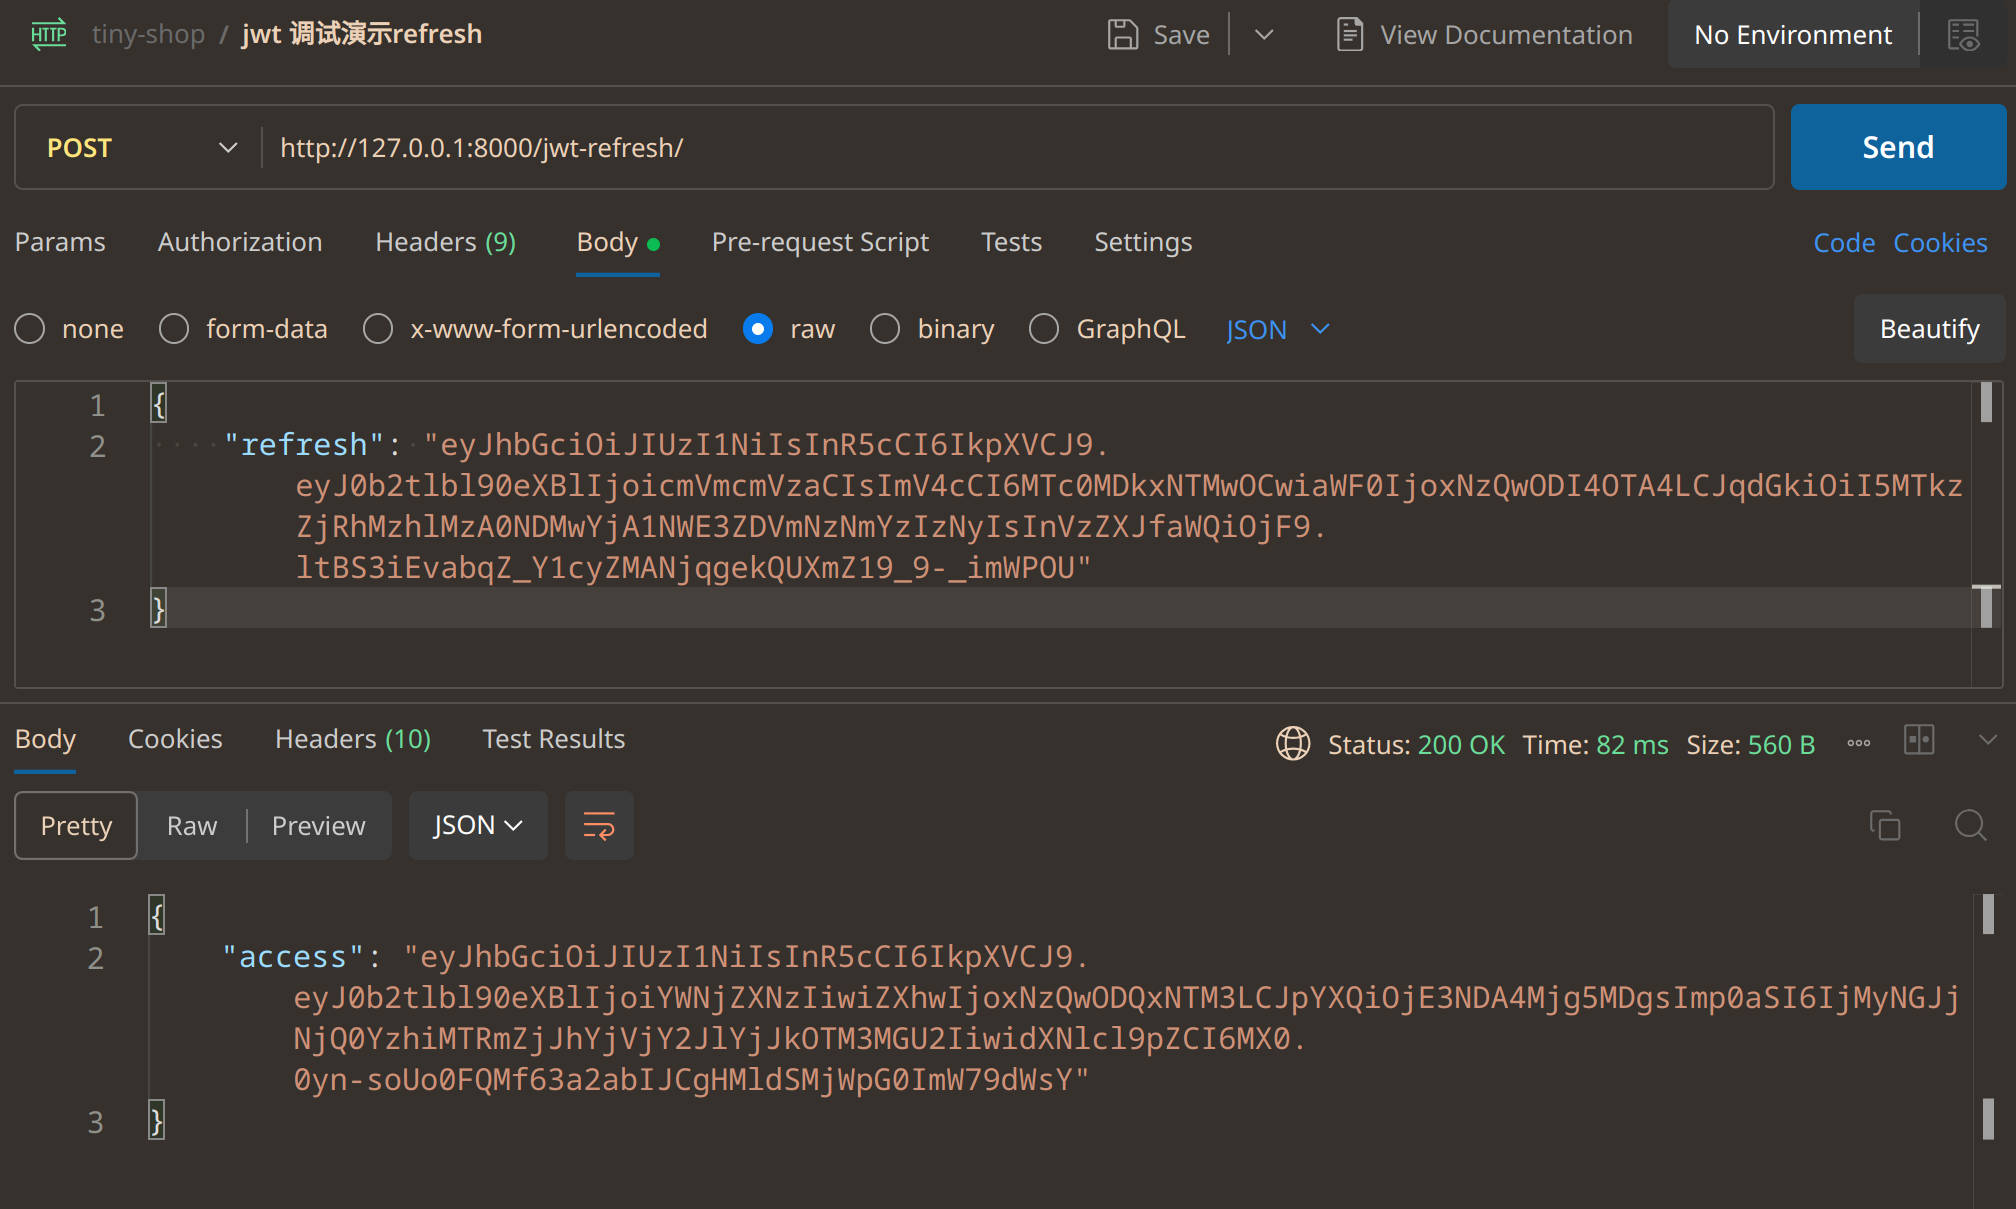The image size is (2016, 1209).
Task: Select the GraphQL body option
Action: click(1044, 329)
